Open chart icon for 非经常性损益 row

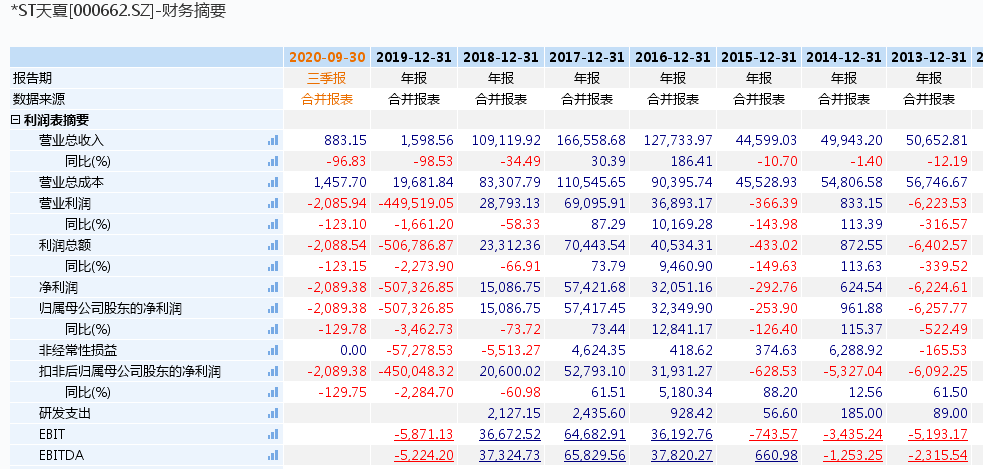pos(273,350)
